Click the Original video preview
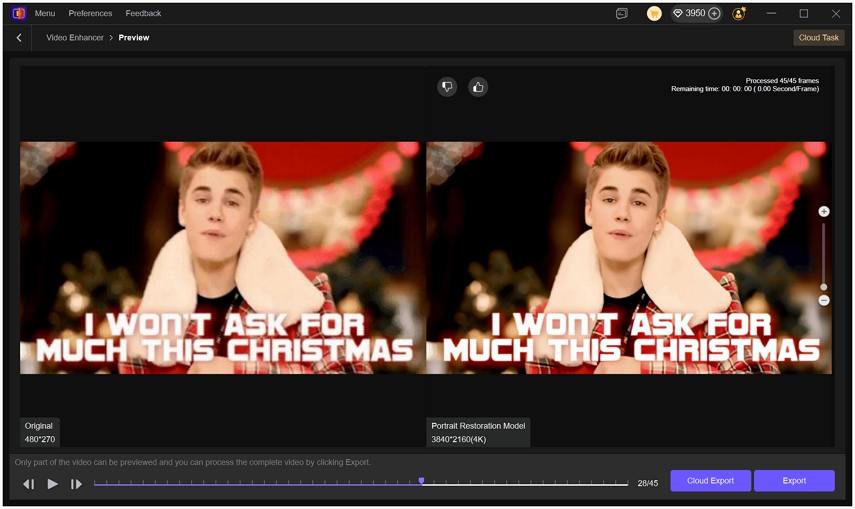The width and height of the screenshot is (855, 509). pyautogui.click(x=222, y=258)
